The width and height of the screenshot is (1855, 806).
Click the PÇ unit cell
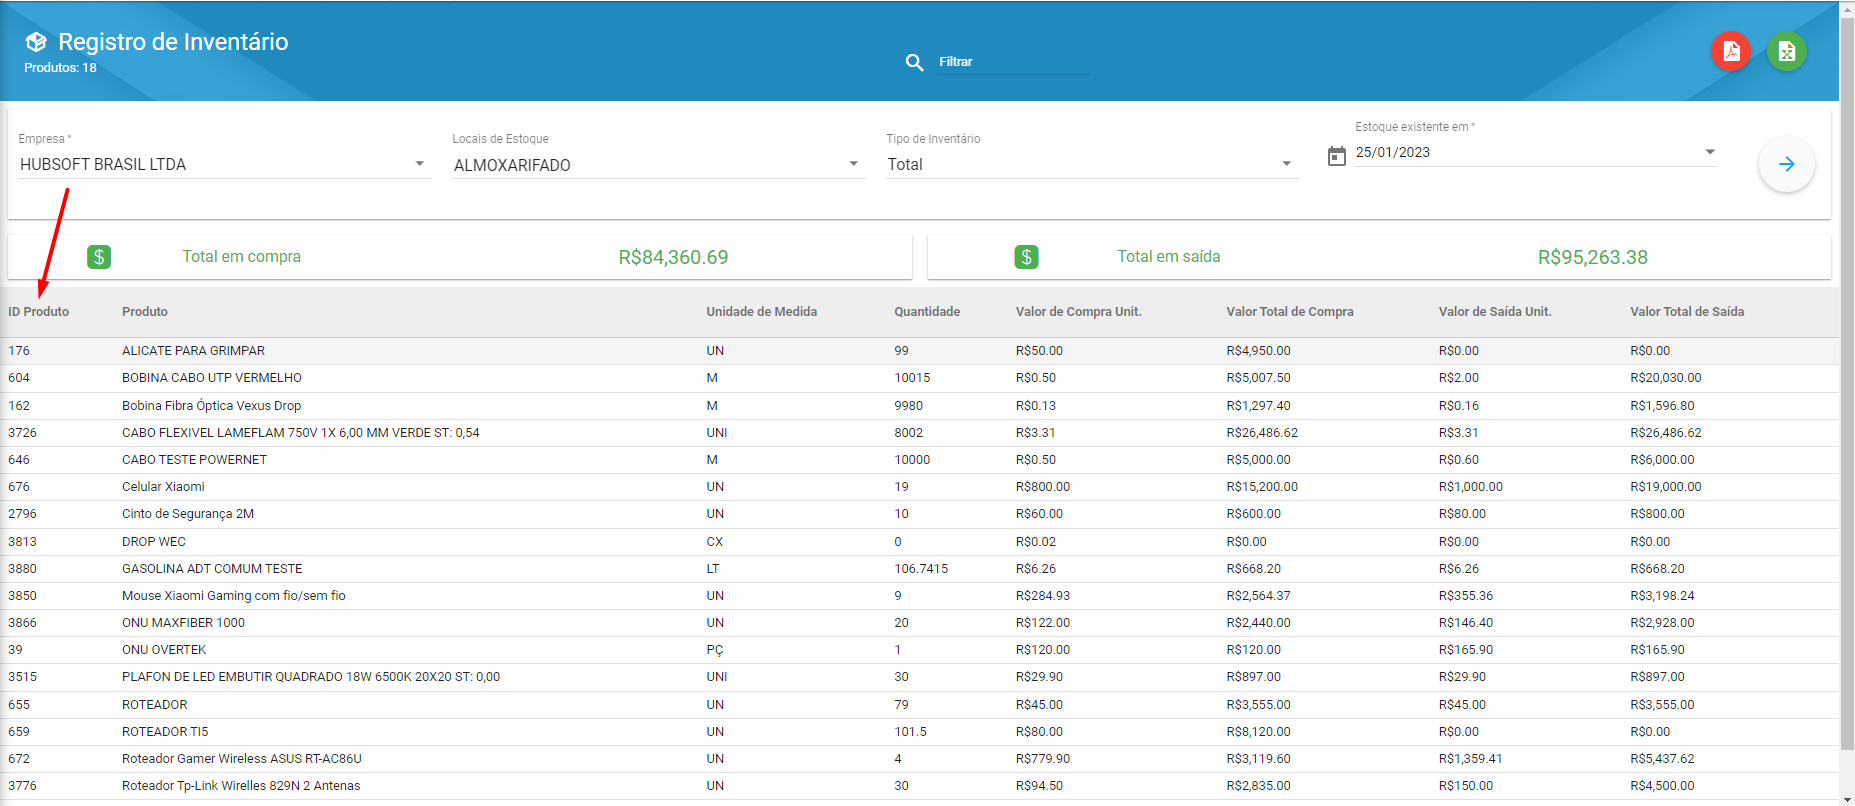714,650
